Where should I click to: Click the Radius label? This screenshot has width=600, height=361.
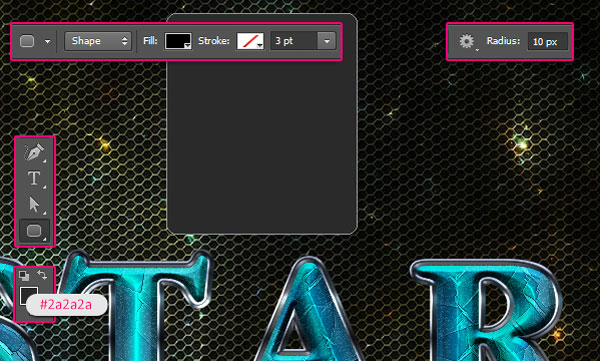pos(503,41)
